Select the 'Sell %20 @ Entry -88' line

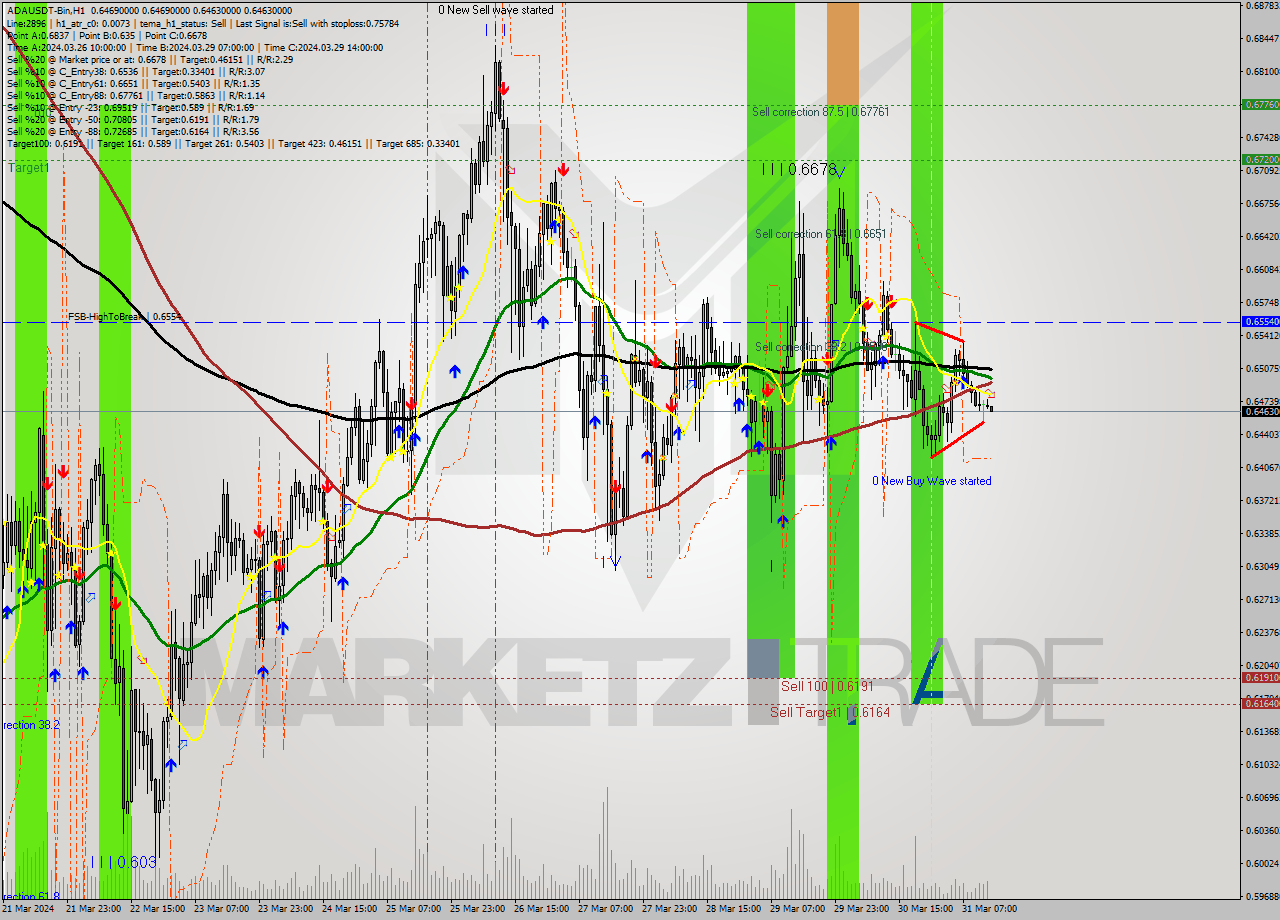click(133, 131)
